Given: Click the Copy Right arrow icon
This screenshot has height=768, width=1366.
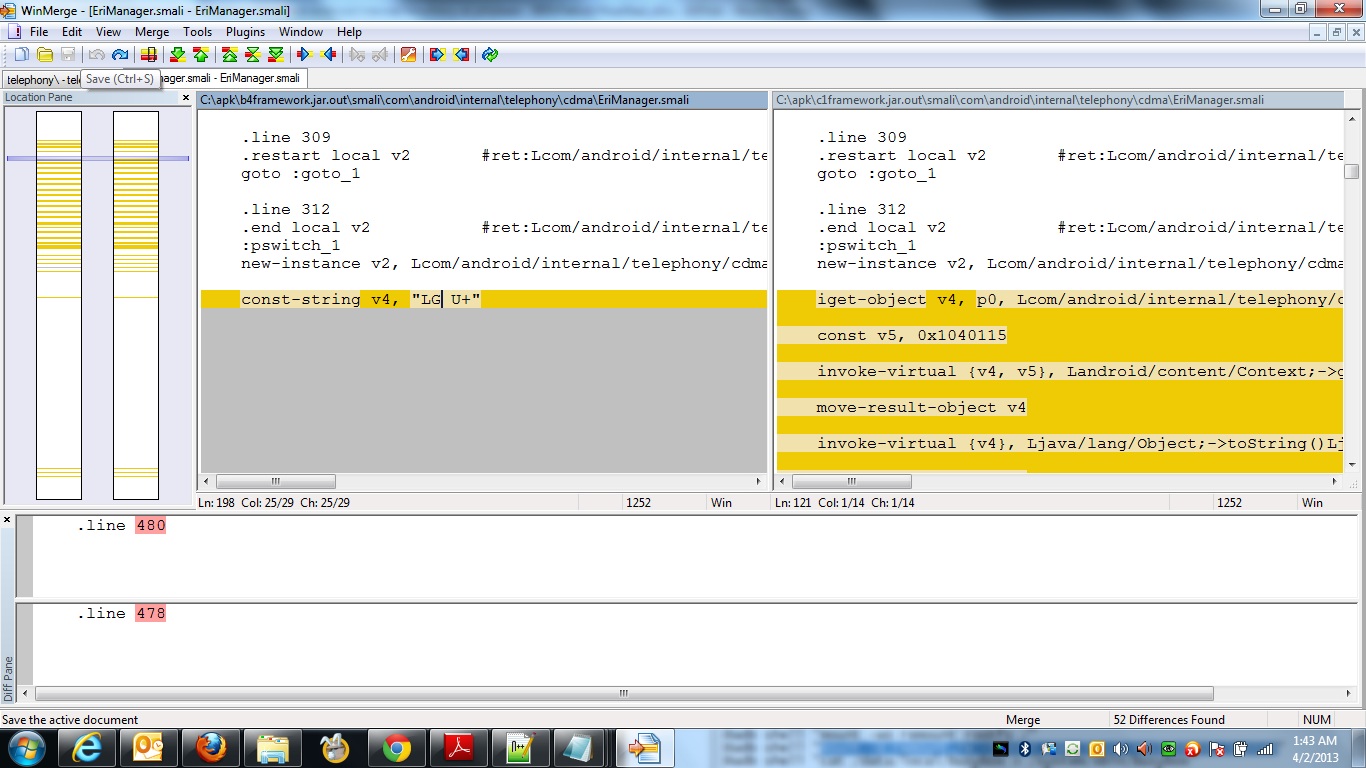Looking at the screenshot, I should [x=304, y=55].
